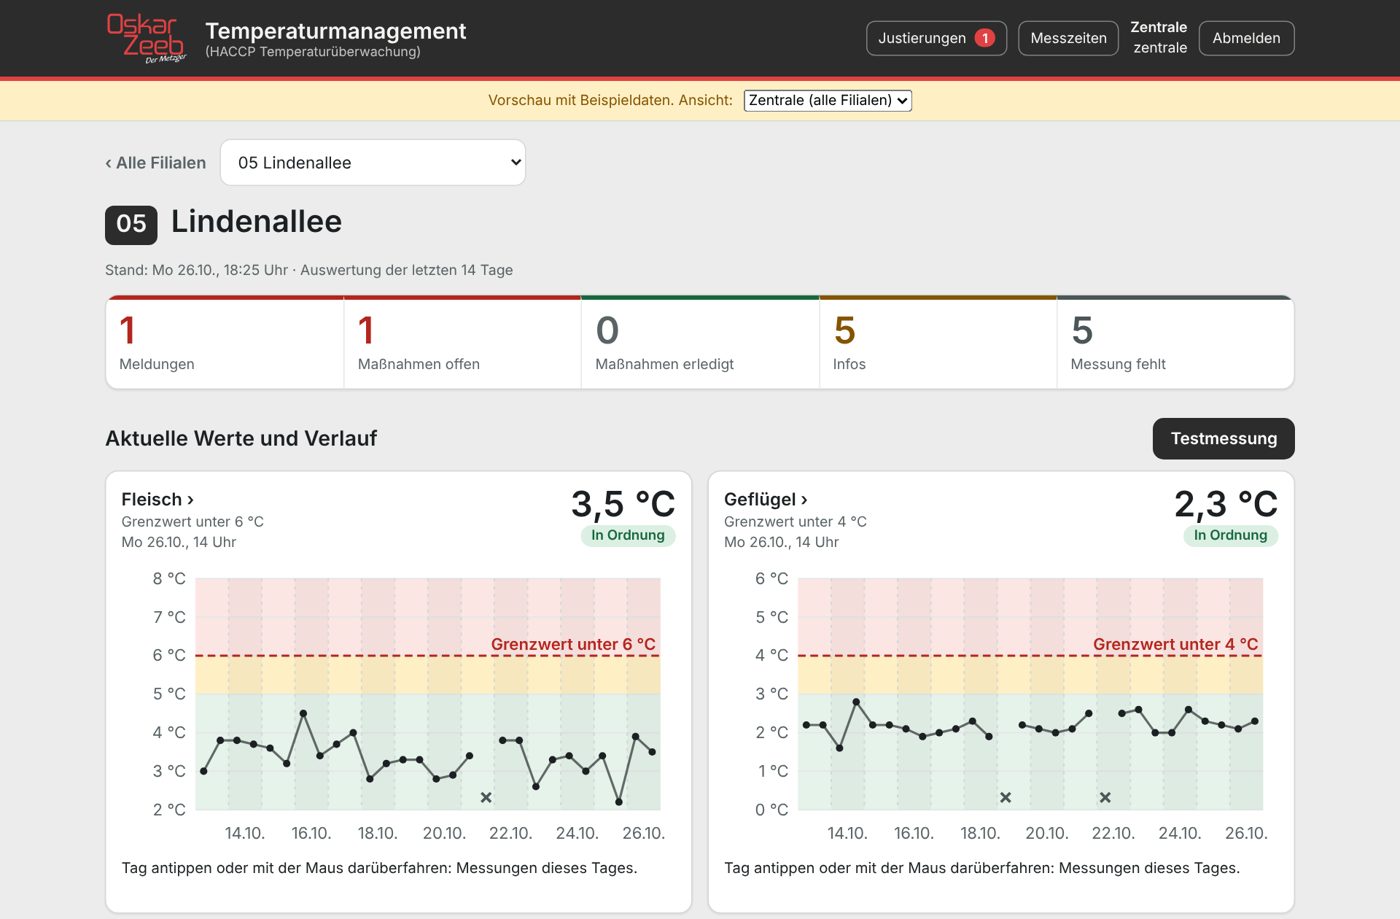Click the missing-measurement X in the Fleisch chart
The width and height of the screenshot is (1400, 919).
click(486, 797)
